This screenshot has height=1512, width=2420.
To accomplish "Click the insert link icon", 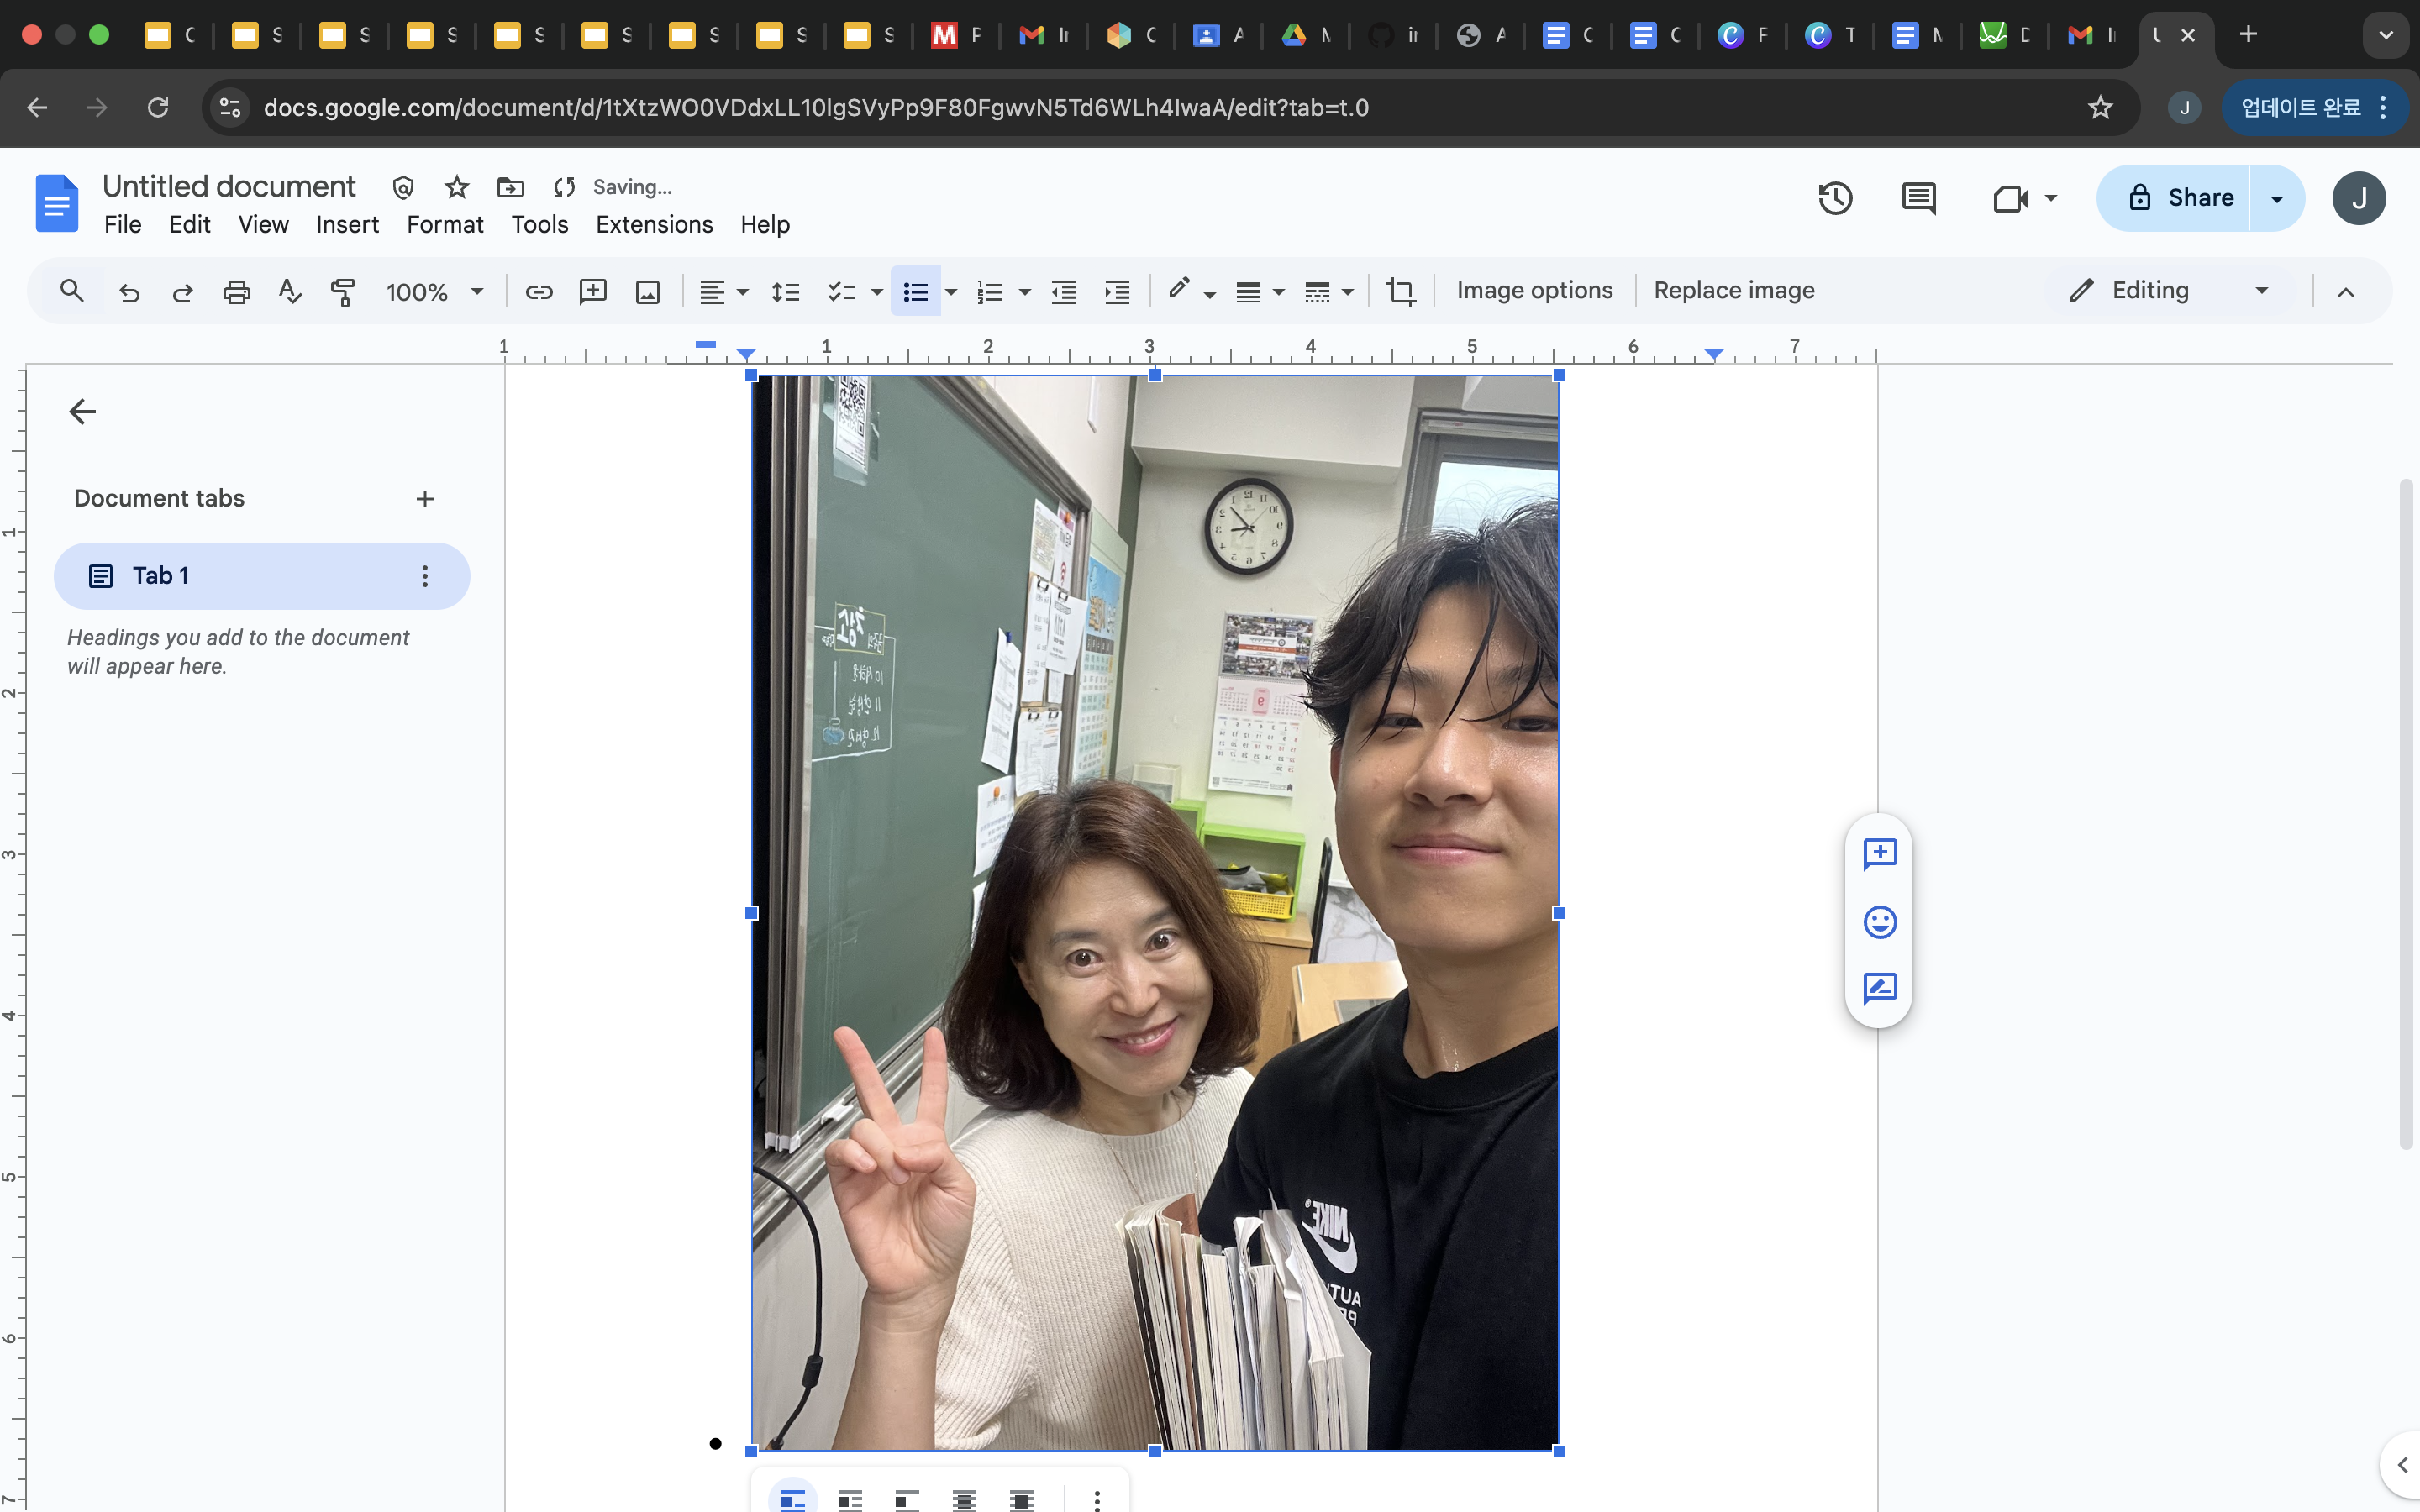I will tap(539, 292).
